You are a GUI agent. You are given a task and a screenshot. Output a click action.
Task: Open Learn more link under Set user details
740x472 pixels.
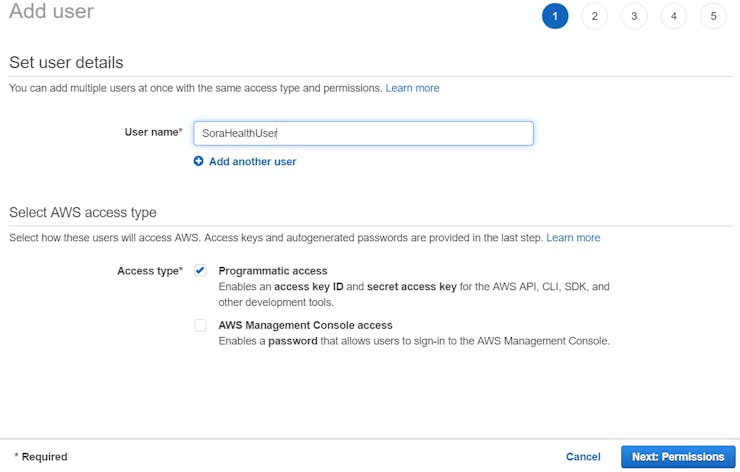[412, 88]
